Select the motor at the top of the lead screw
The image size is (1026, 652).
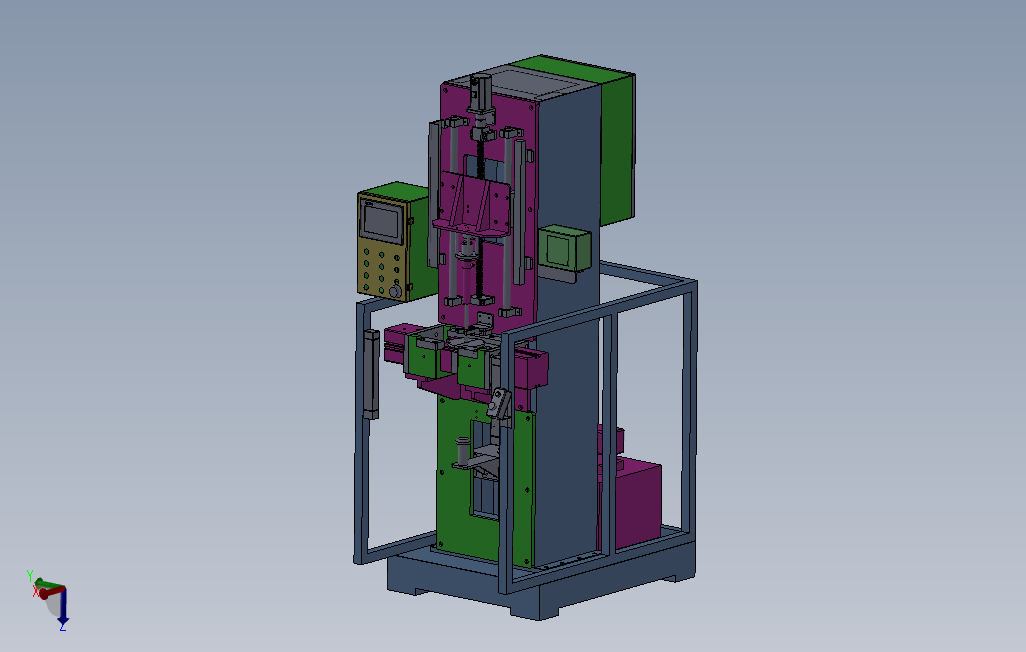481,93
